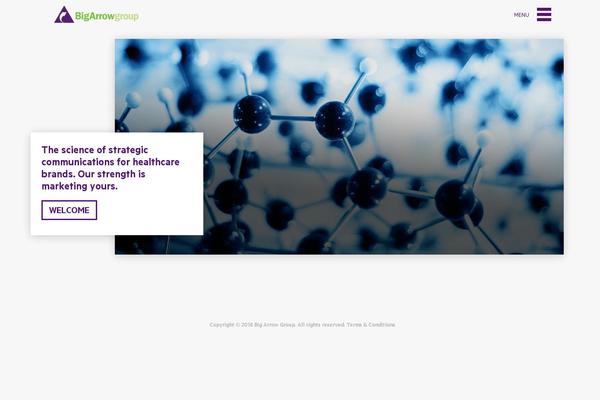Open the Terms & Conditions link

point(371,325)
